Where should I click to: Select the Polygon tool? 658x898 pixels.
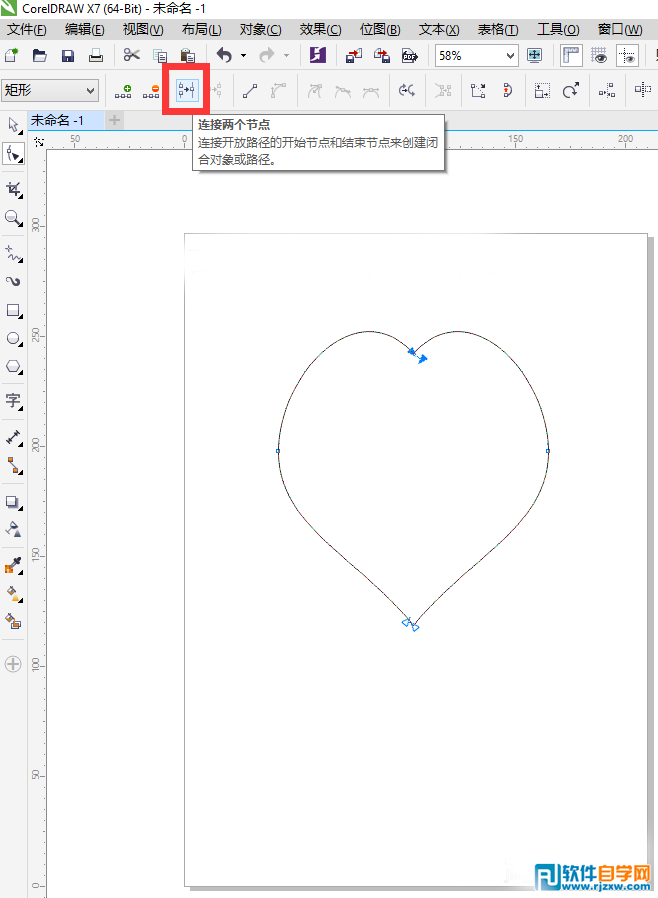click(x=14, y=367)
